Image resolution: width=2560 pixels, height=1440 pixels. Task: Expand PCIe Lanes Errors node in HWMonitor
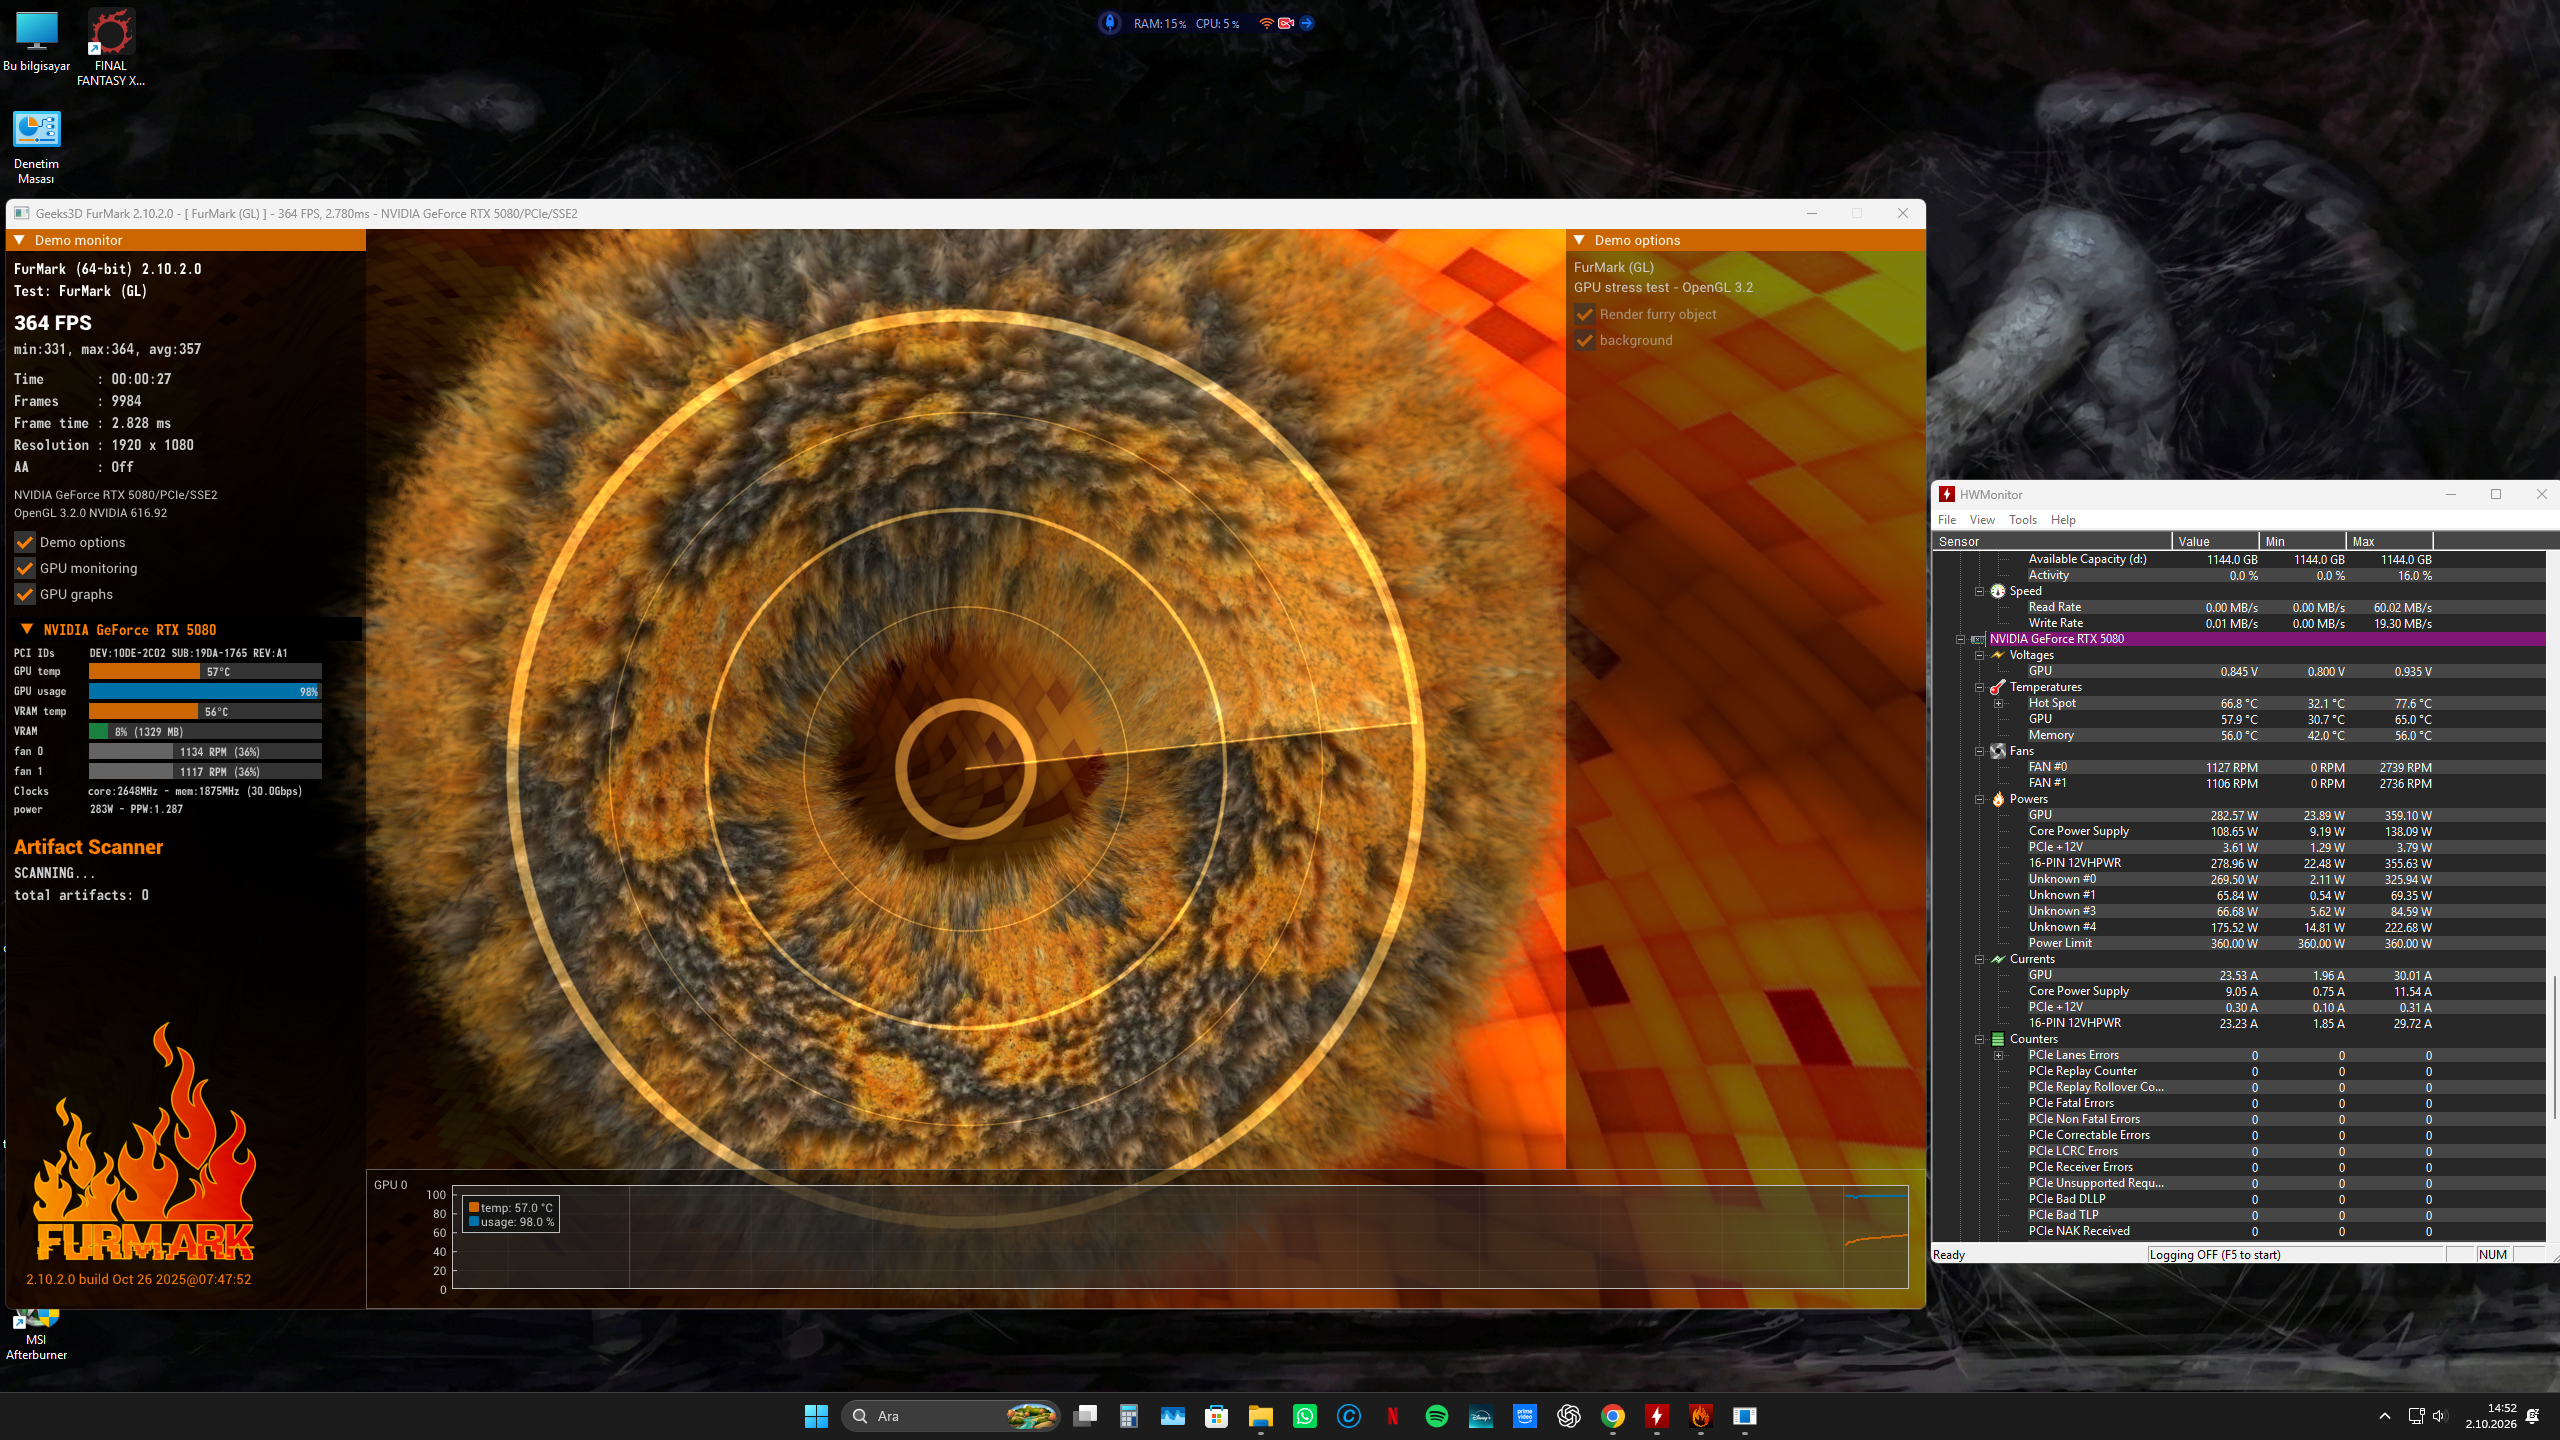[1999, 1055]
